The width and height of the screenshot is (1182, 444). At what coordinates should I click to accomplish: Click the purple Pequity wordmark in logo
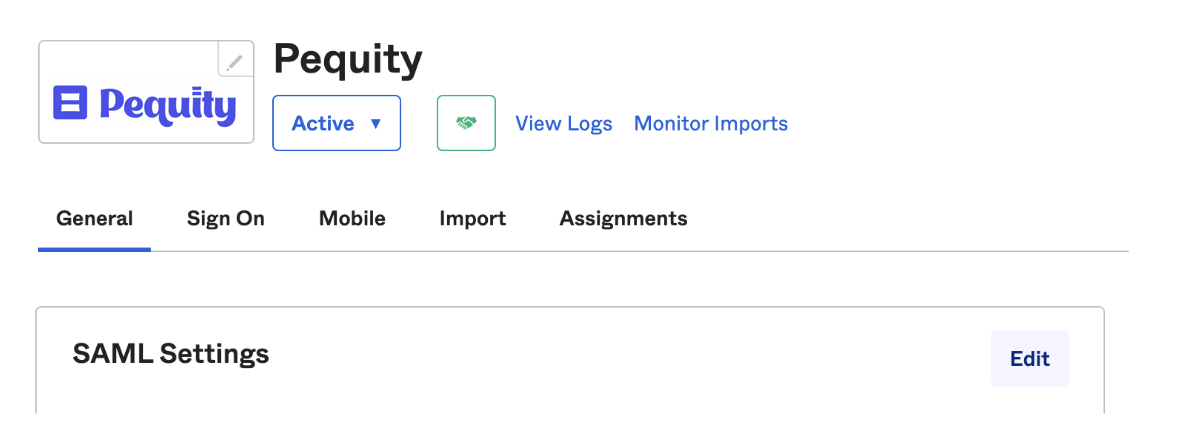(167, 106)
